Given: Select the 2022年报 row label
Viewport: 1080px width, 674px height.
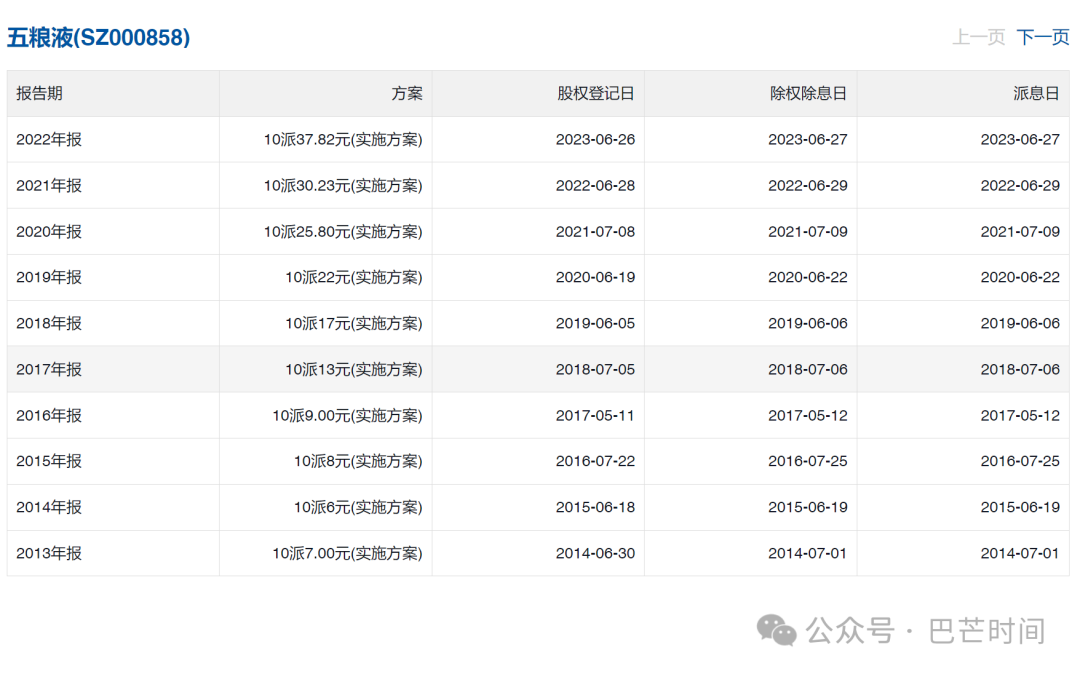Looking at the screenshot, I should pos(49,140).
